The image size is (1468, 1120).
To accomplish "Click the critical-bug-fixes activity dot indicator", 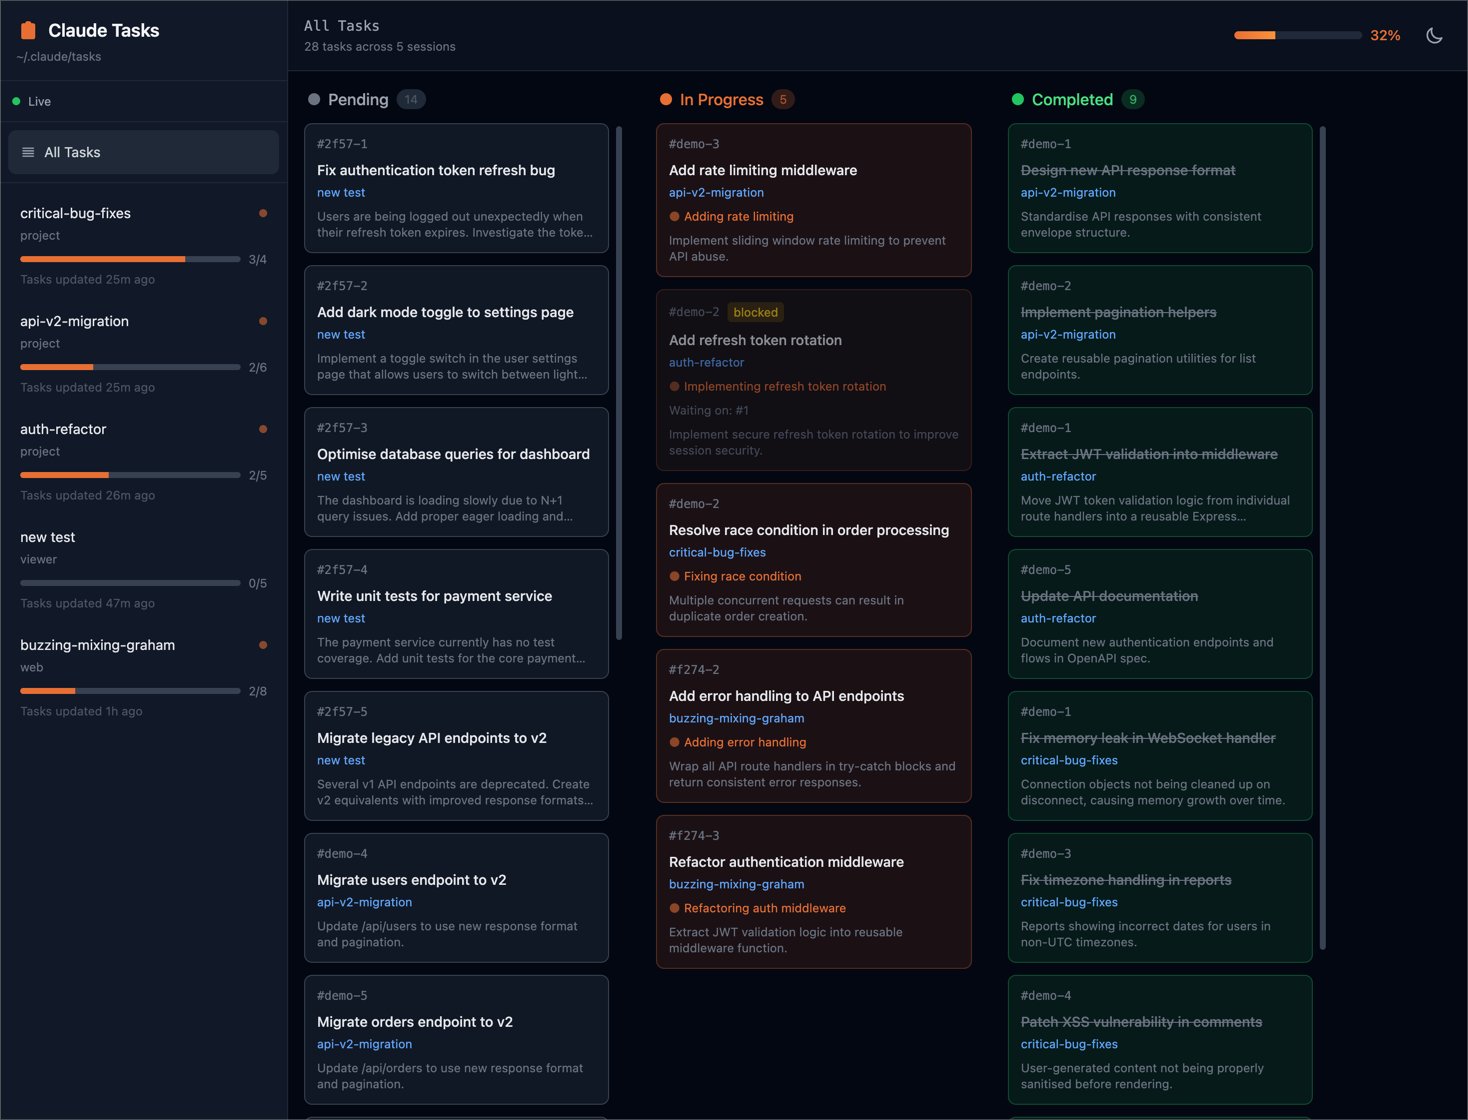I will [263, 213].
